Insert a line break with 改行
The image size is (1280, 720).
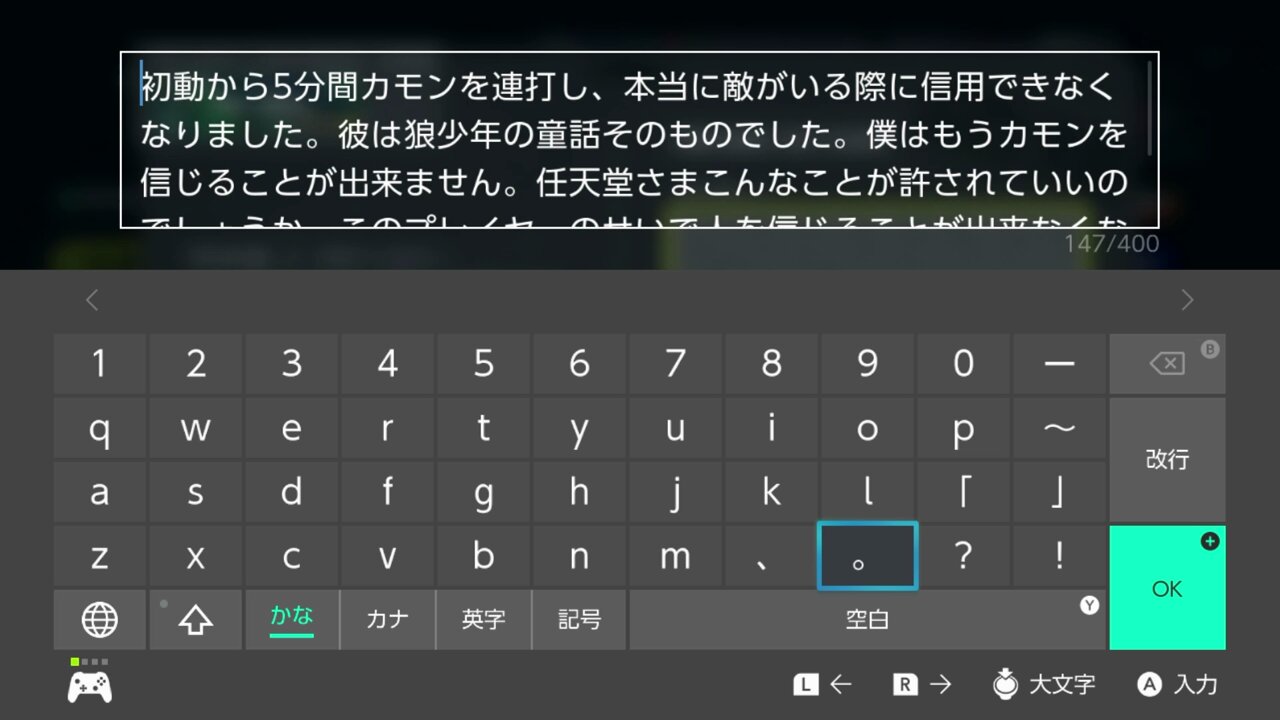1167,460
